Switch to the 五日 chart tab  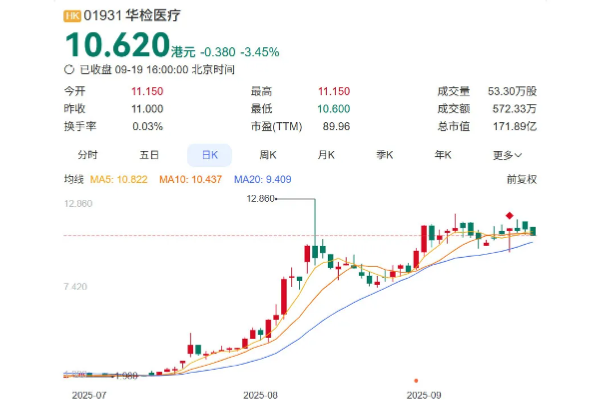coord(149,155)
